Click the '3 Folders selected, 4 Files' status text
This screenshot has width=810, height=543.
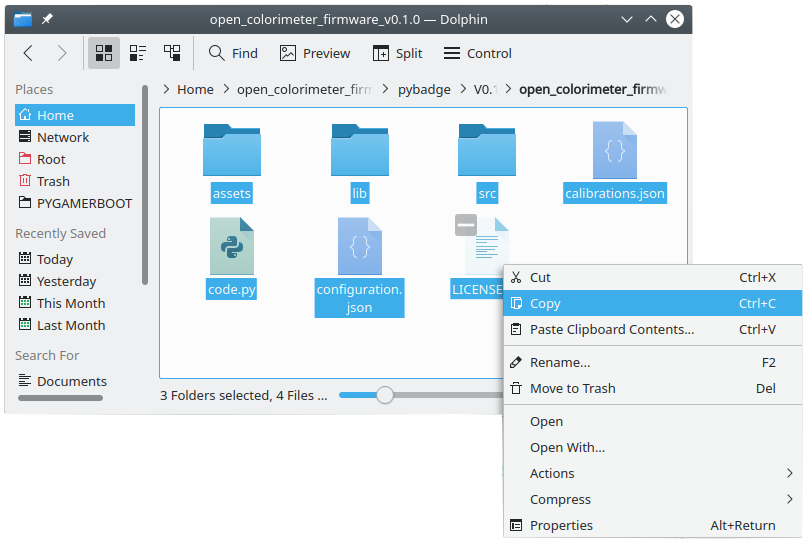coord(243,395)
